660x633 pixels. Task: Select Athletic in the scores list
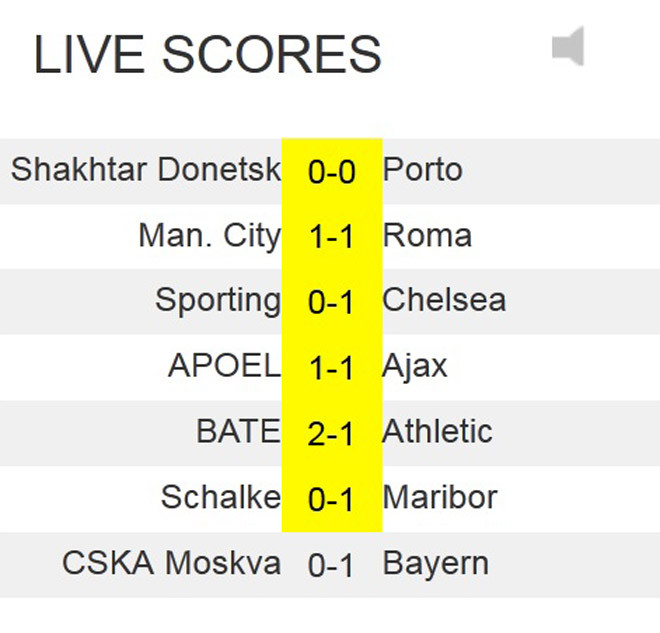click(x=437, y=431)
